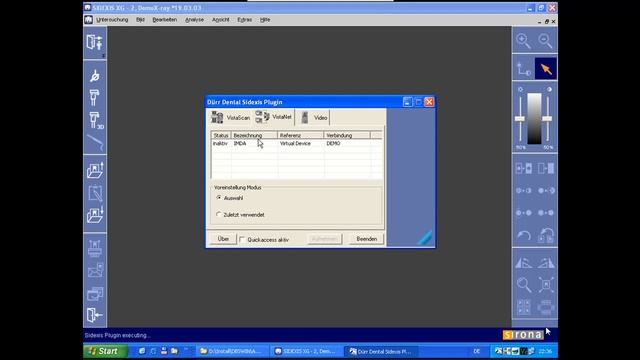Click the open image folder icon with up arrow
This screenshot has width=640, height=360.
(95, 170)
